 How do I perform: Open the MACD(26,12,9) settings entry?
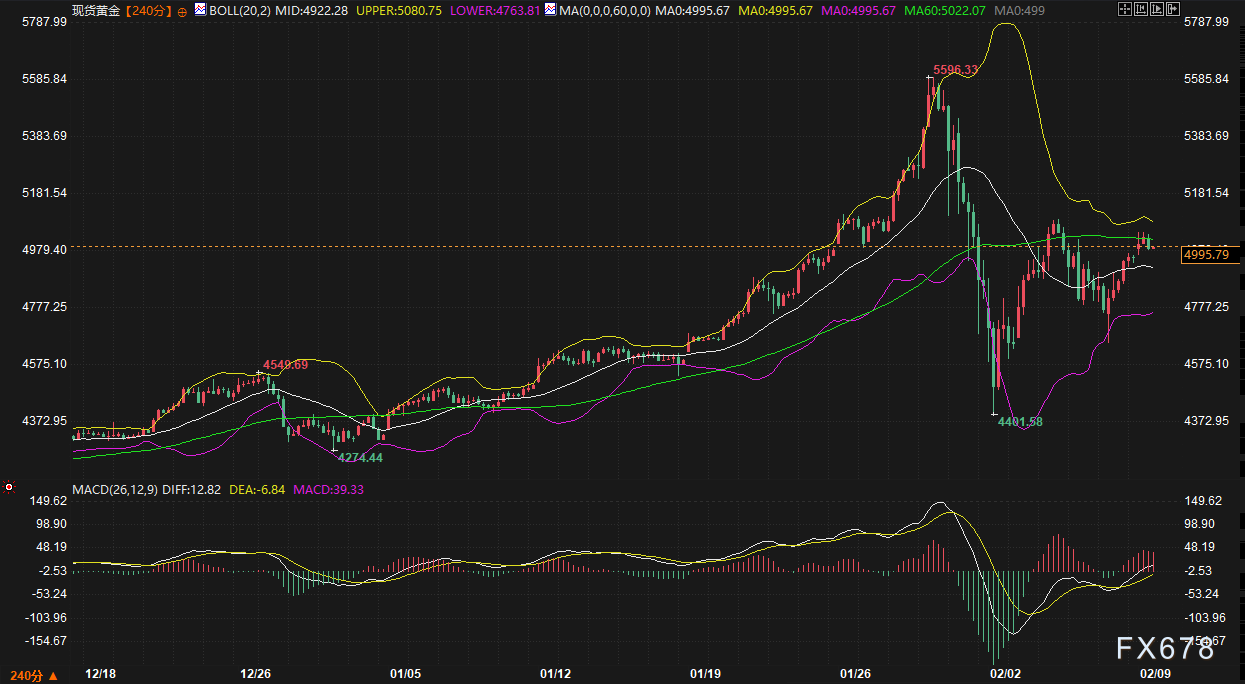pyautogui.click(x=114, y=491)
